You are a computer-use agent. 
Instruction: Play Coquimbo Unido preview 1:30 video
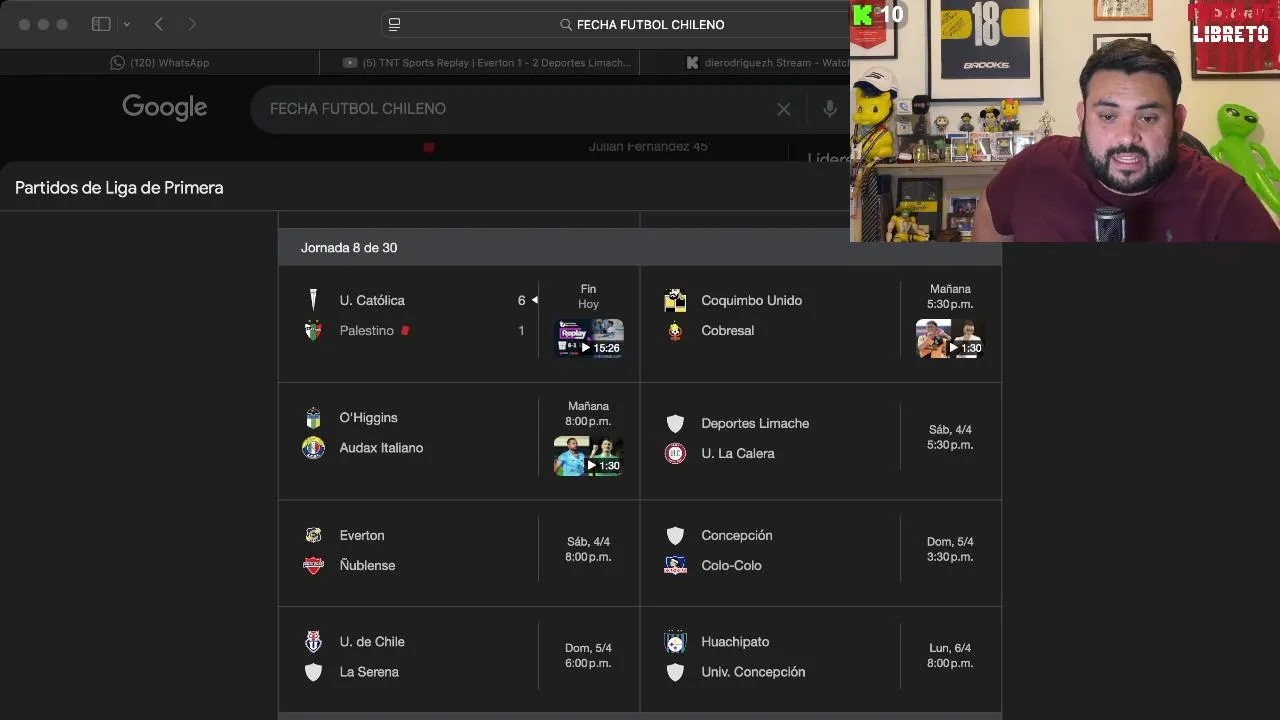click(950, 338)
